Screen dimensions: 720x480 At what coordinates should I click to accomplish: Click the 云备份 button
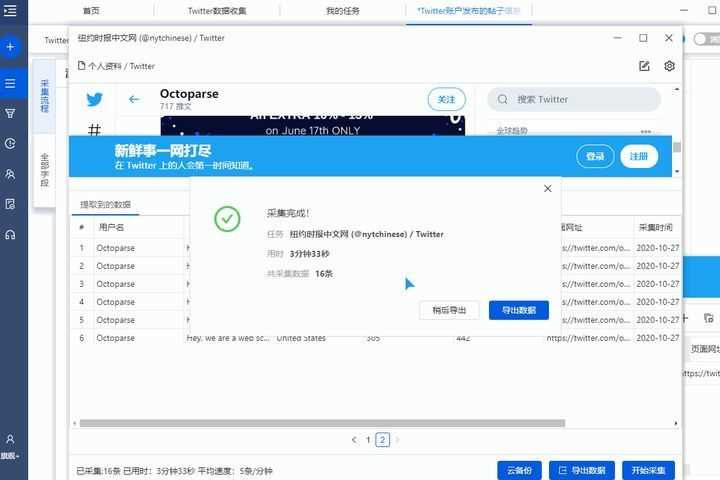pos(519,471)
